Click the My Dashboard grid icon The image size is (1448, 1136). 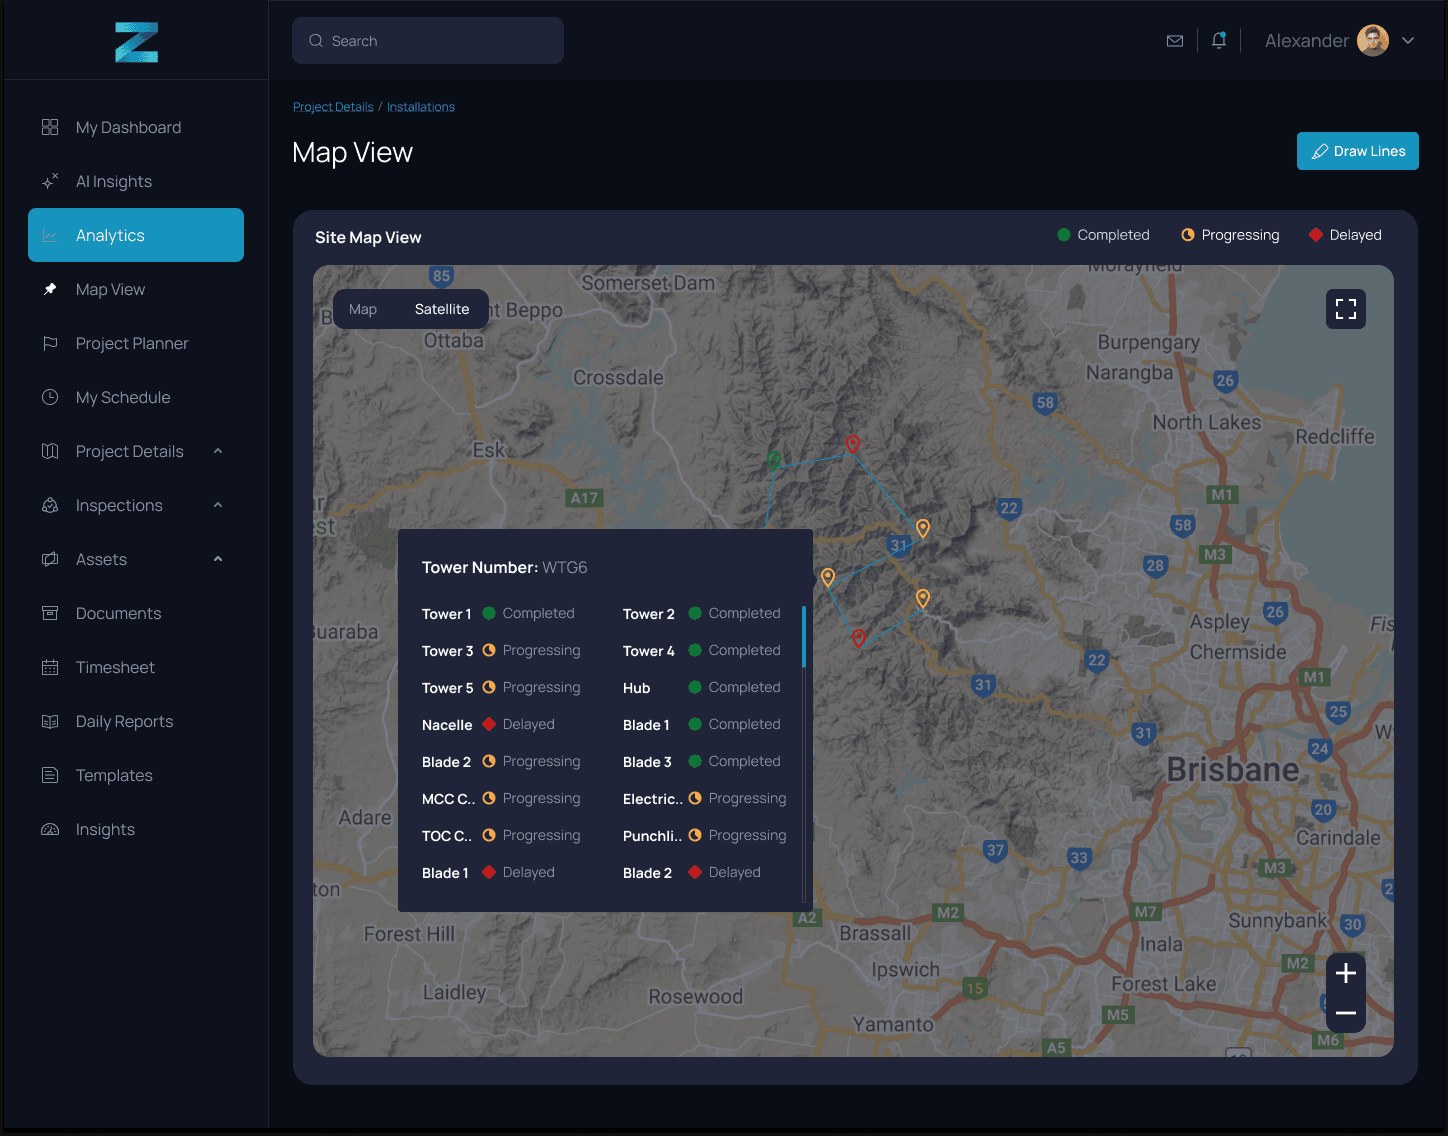(x=50, y=127)
